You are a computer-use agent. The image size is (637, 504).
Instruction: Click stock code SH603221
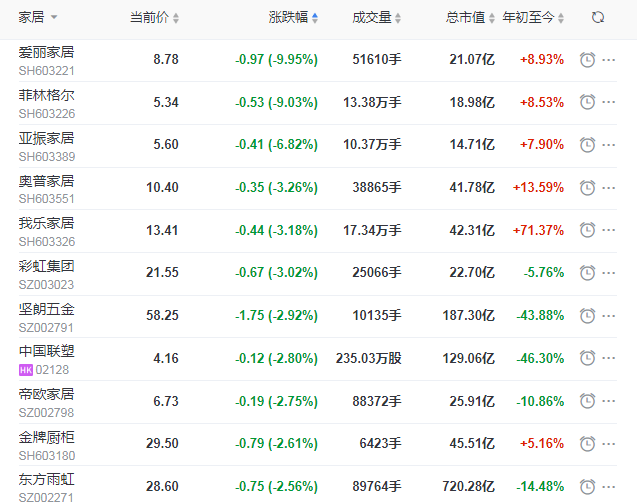tap(46, 70)
